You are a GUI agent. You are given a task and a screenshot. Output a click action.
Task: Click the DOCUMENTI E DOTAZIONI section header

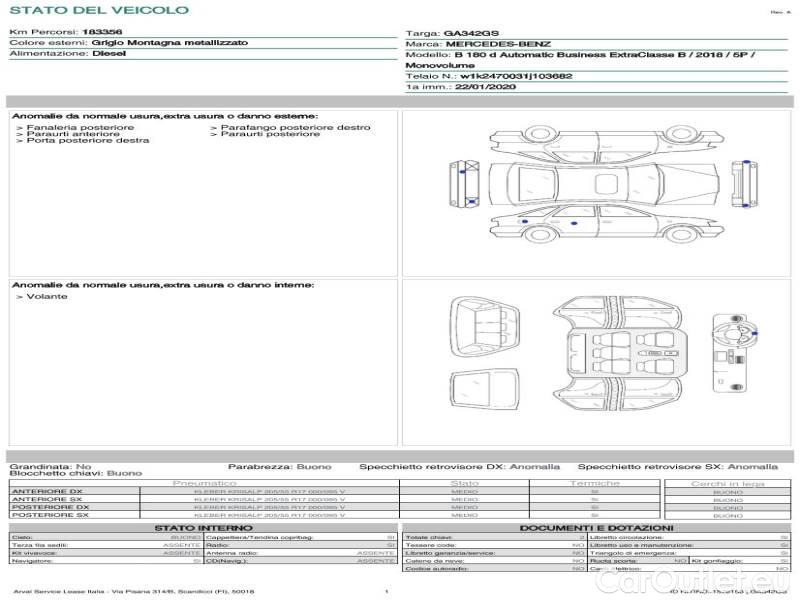tap(596, 528)
